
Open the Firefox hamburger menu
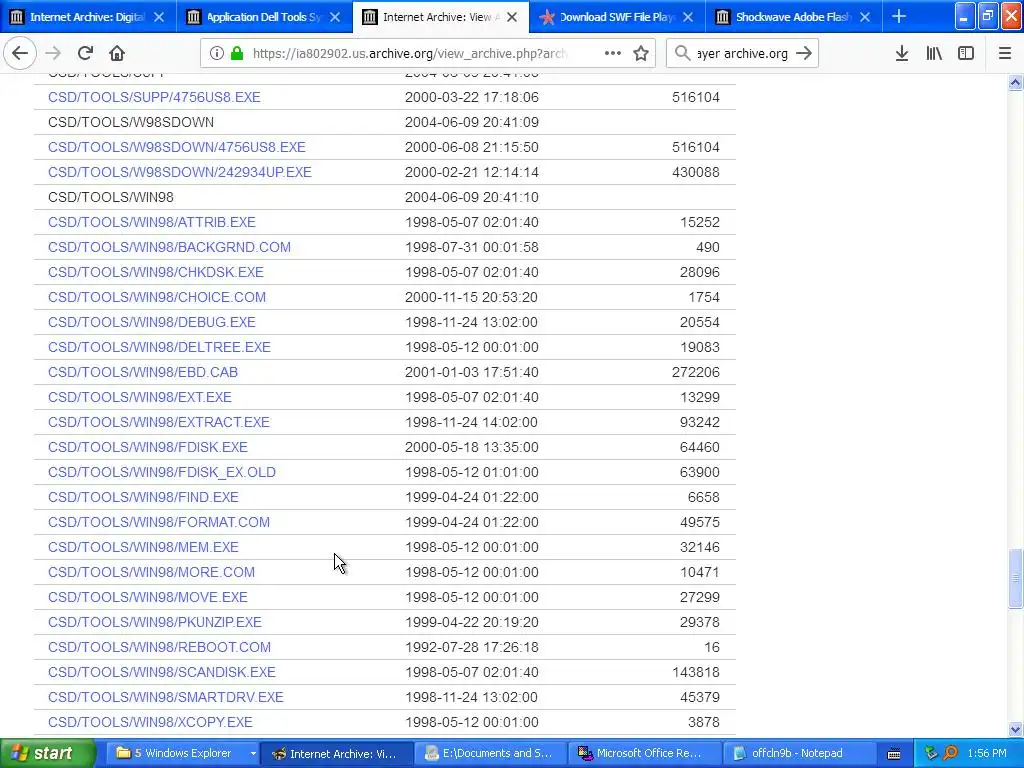pos(1005,54)
